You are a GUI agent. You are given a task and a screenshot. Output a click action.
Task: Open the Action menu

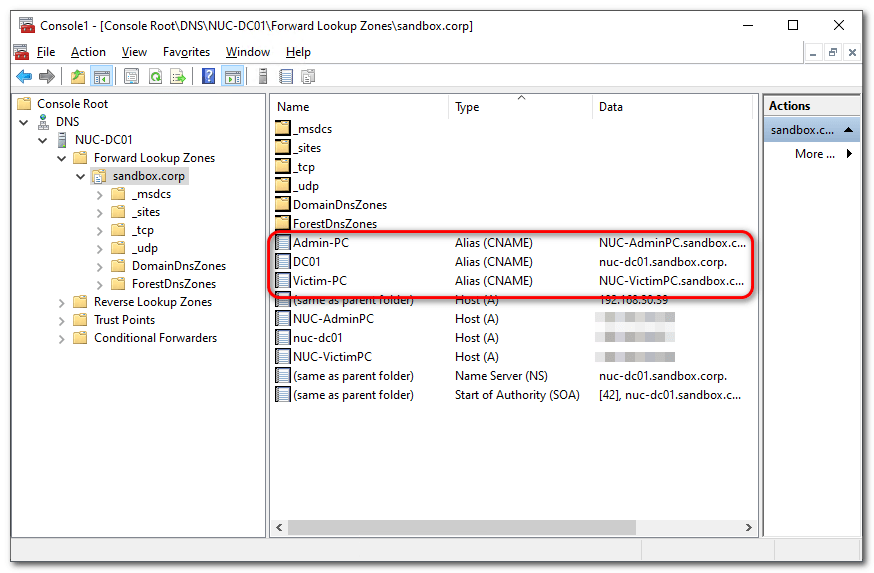[88, 52]
